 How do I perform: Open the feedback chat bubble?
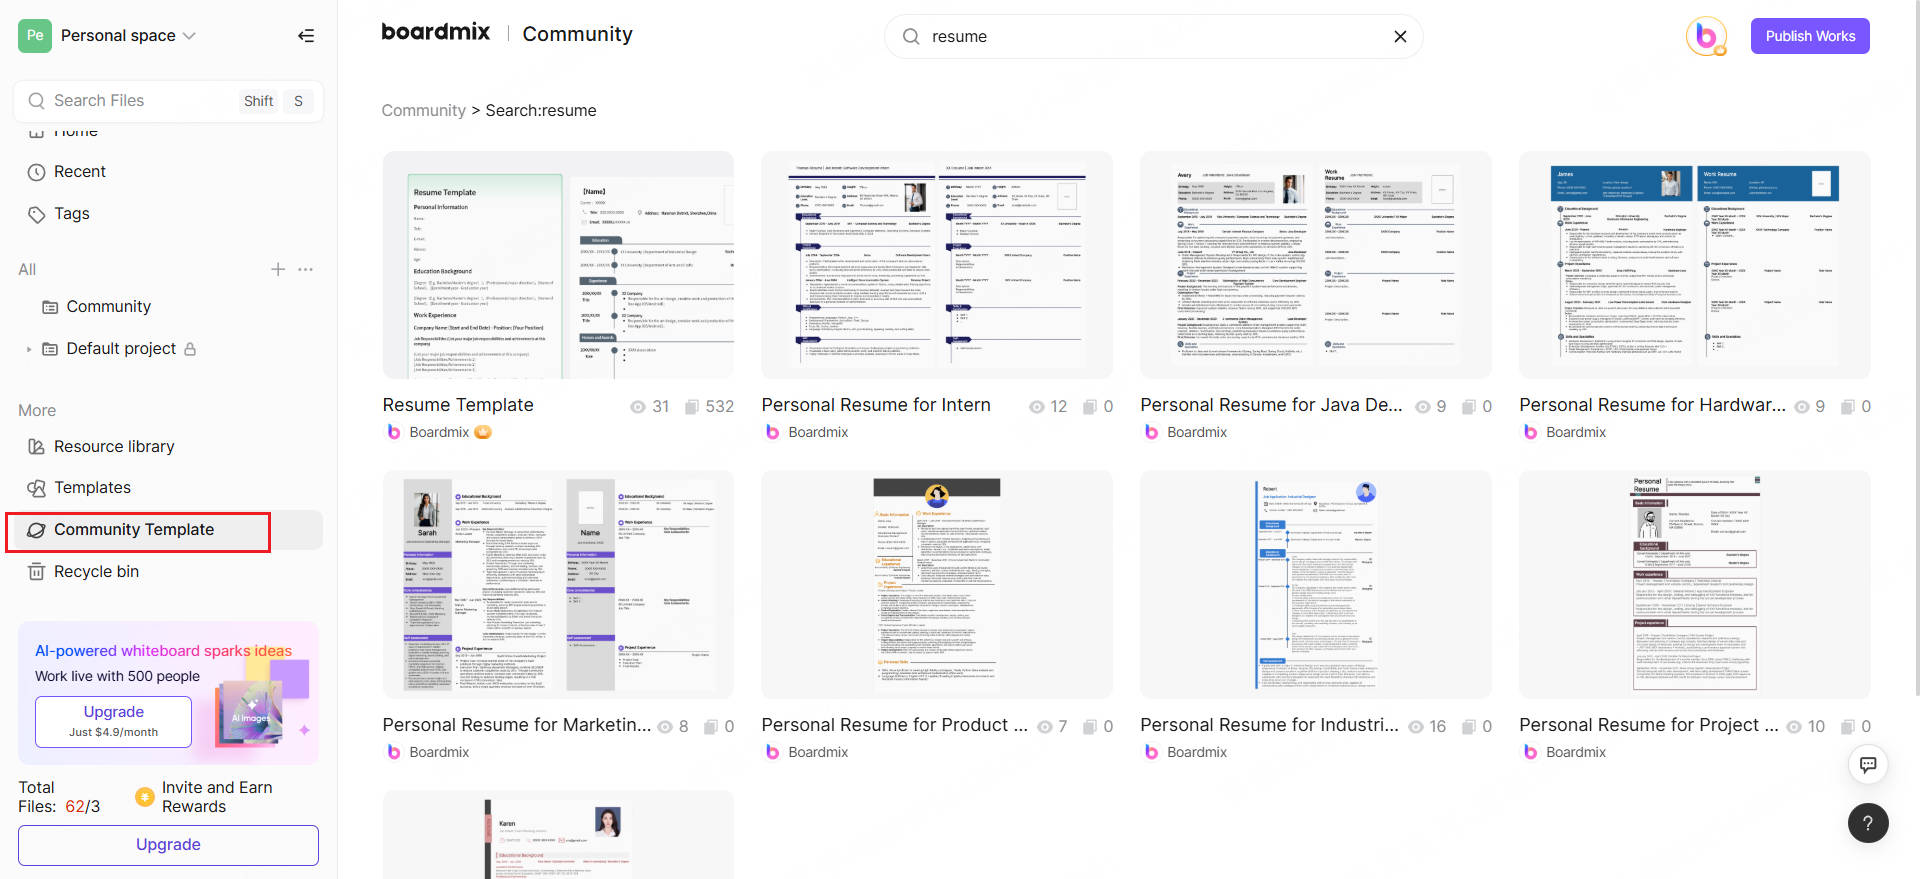pos(1867,765)
